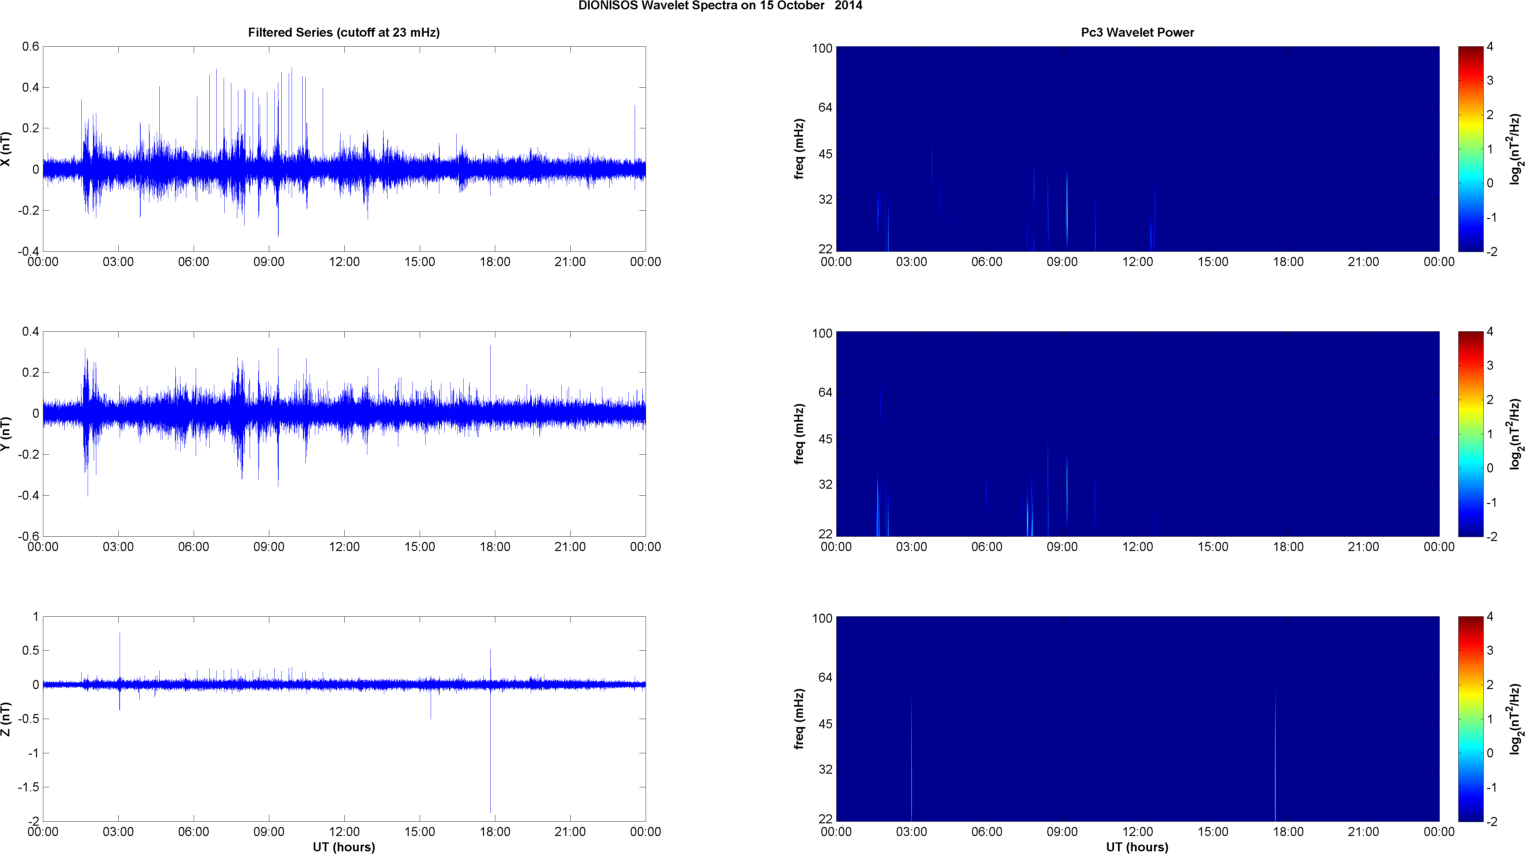Click the 'Z (nT)' axis label

tap(7, 719)
